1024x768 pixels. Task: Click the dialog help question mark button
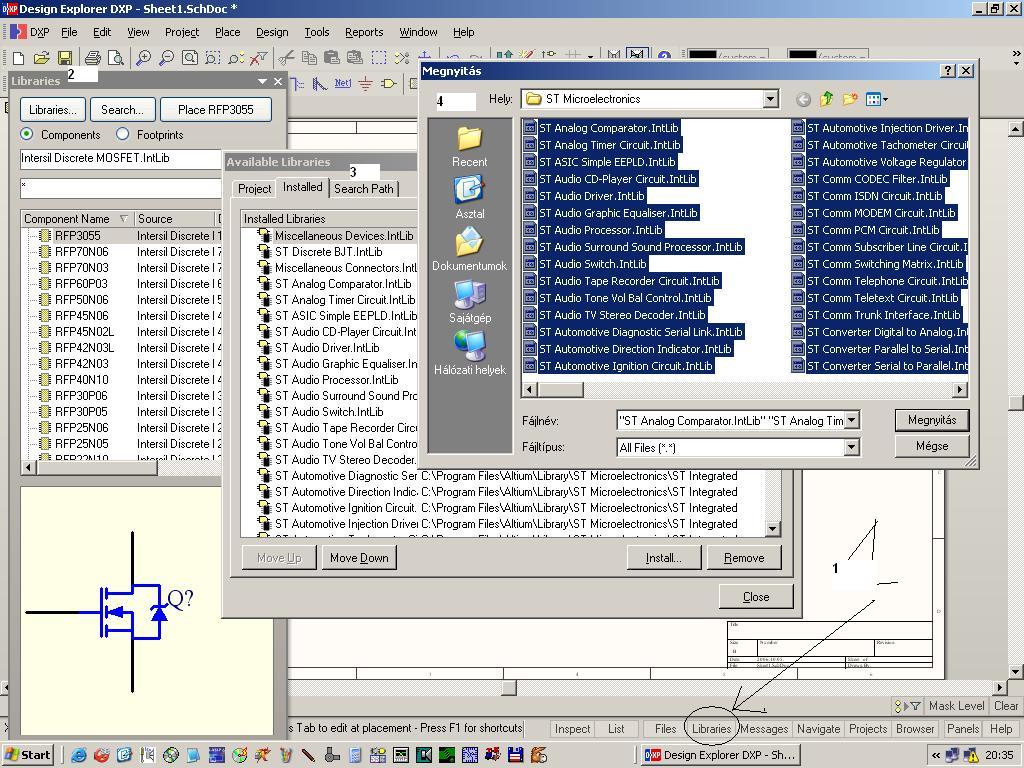(x=948, y=71)
